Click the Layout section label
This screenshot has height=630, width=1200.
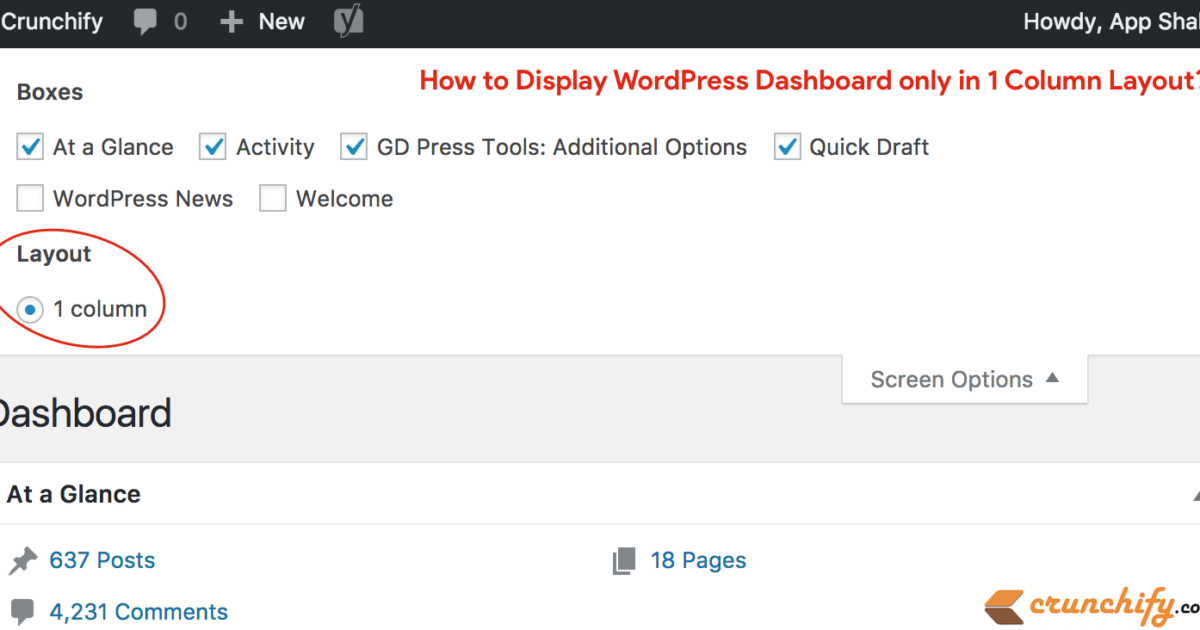point(54,254)
